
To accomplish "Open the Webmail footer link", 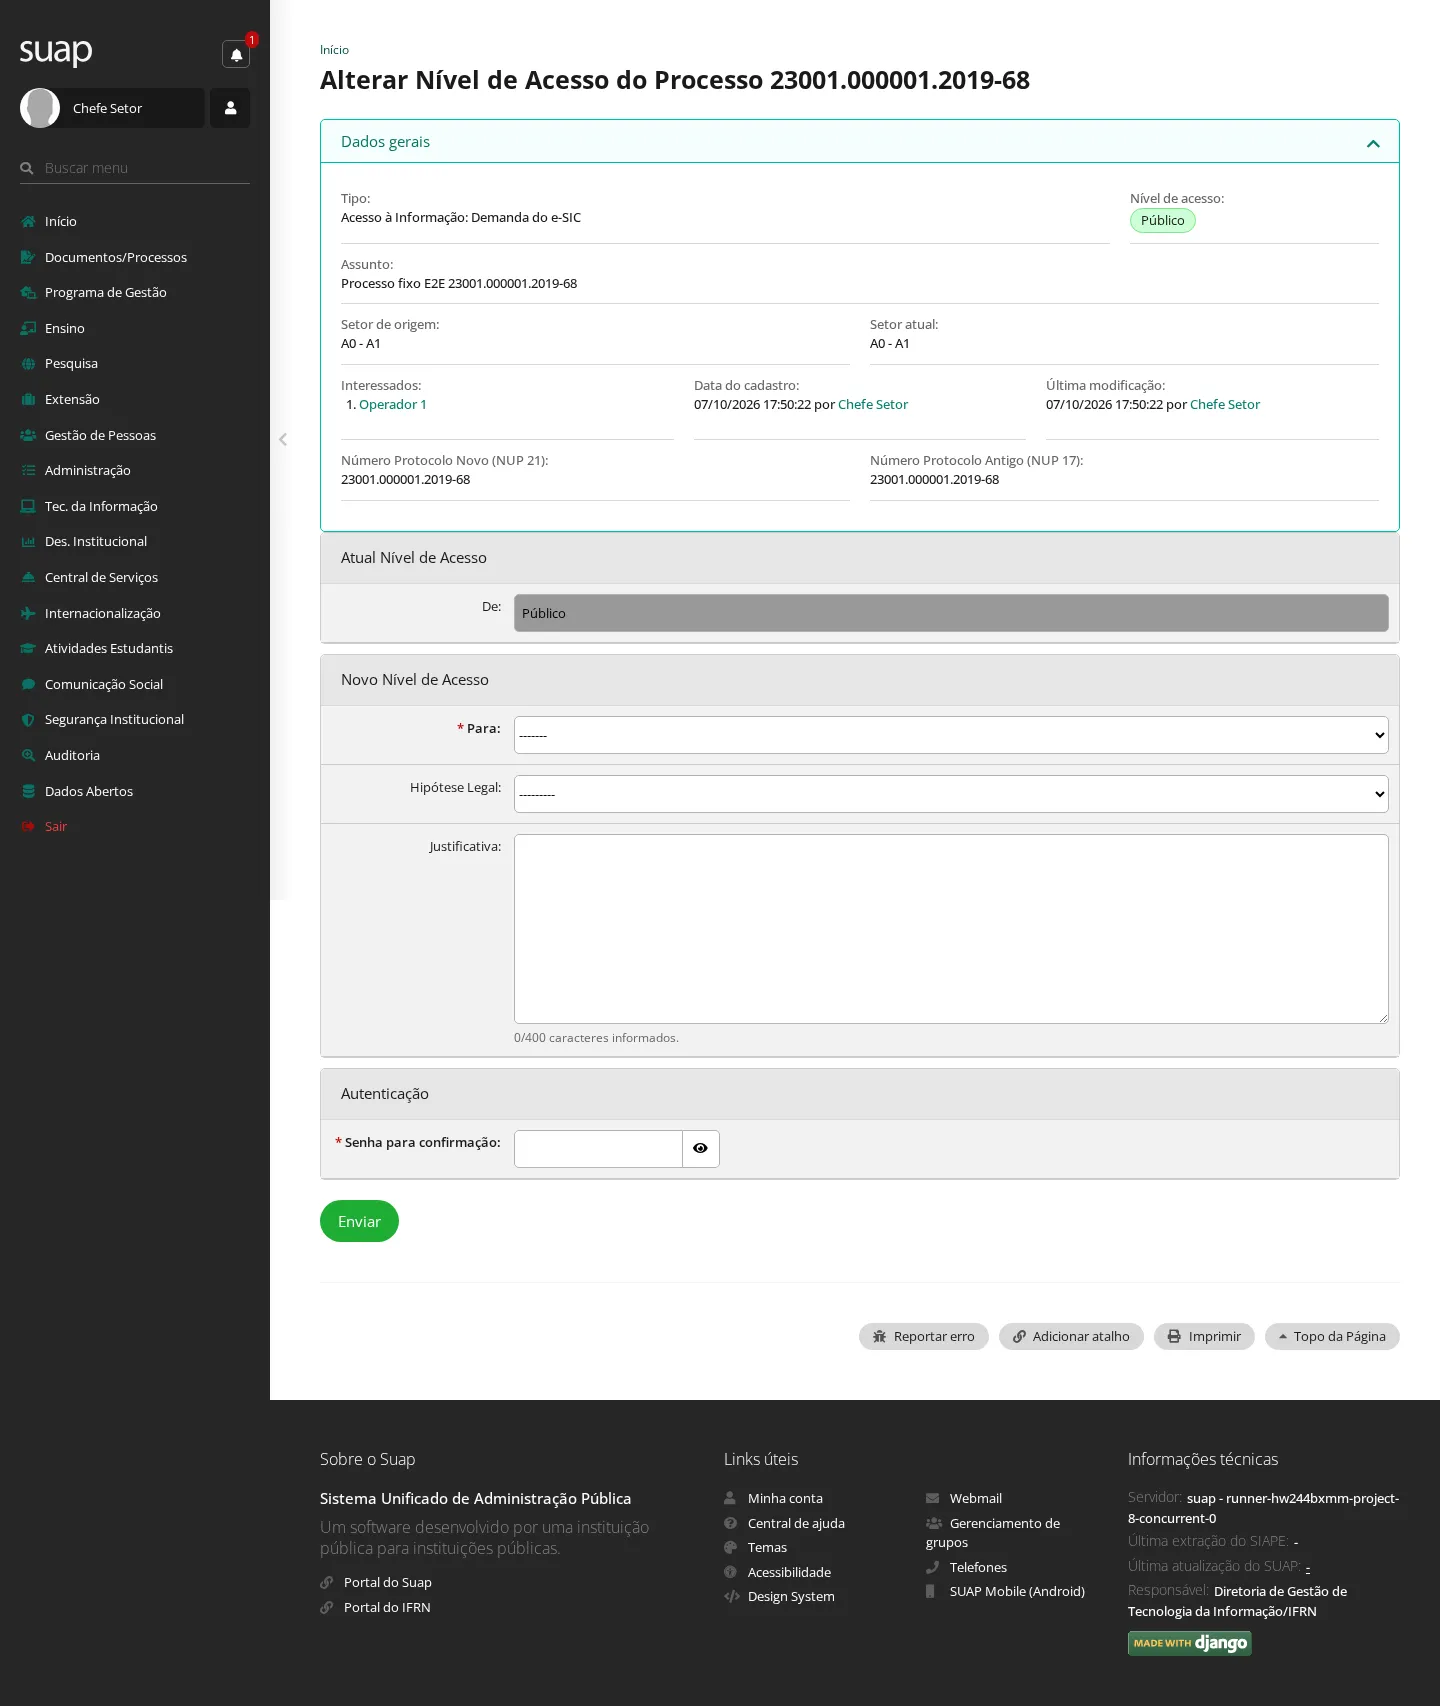I will [x=976, y=1498].
